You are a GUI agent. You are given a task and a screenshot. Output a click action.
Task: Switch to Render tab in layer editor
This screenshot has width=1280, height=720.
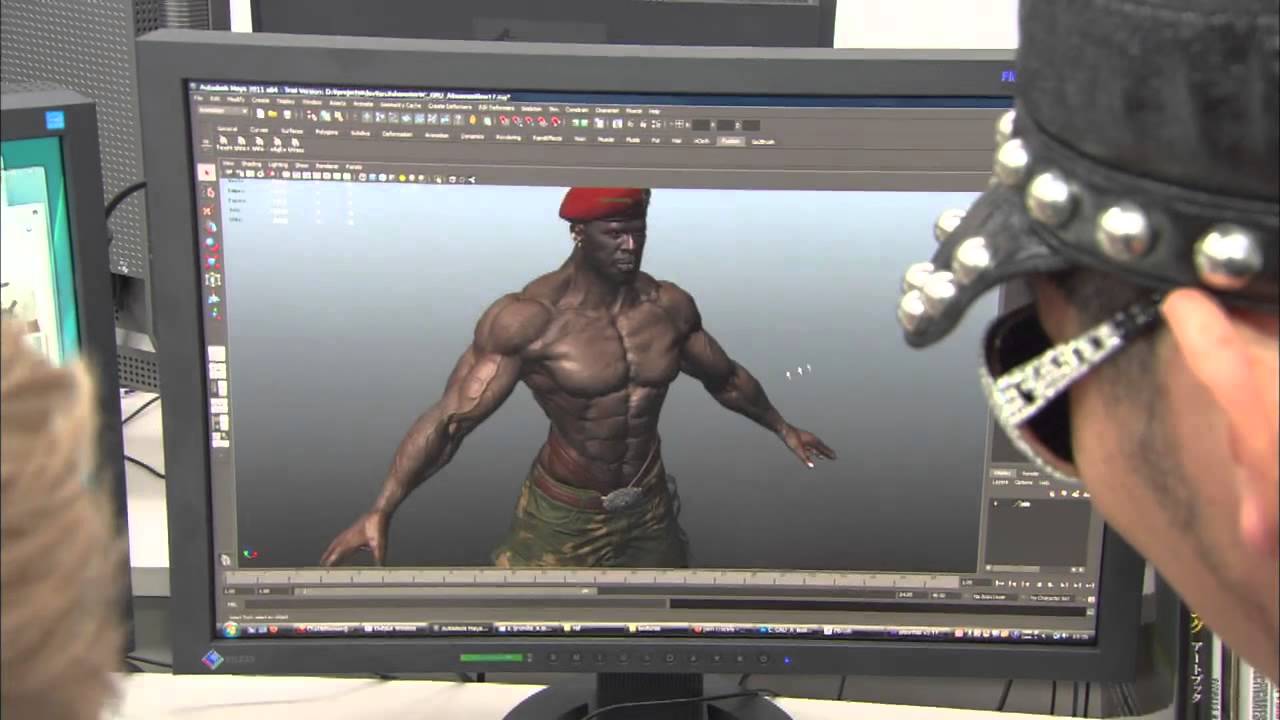click(x=1030, y=473)
